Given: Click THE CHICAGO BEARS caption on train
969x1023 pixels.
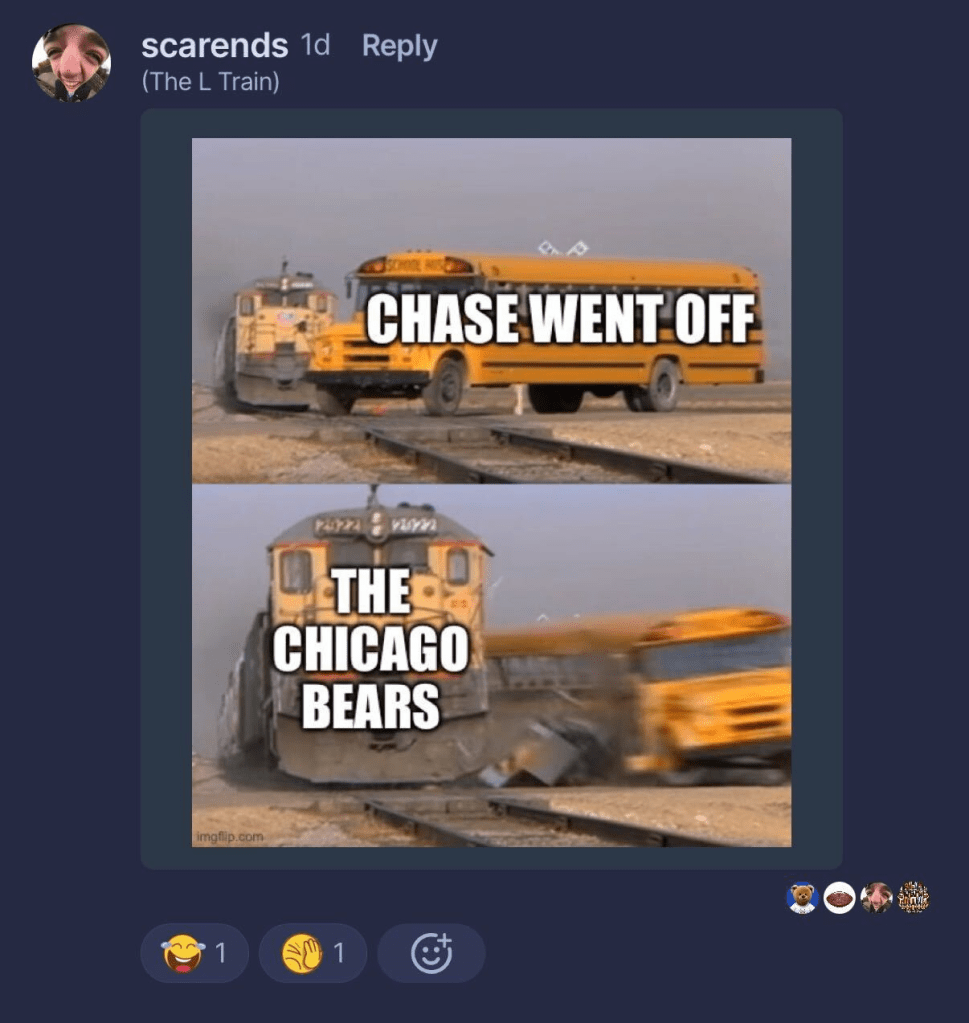Looking at the screenshot, I should pyautogui.click(x=371, y=649).
